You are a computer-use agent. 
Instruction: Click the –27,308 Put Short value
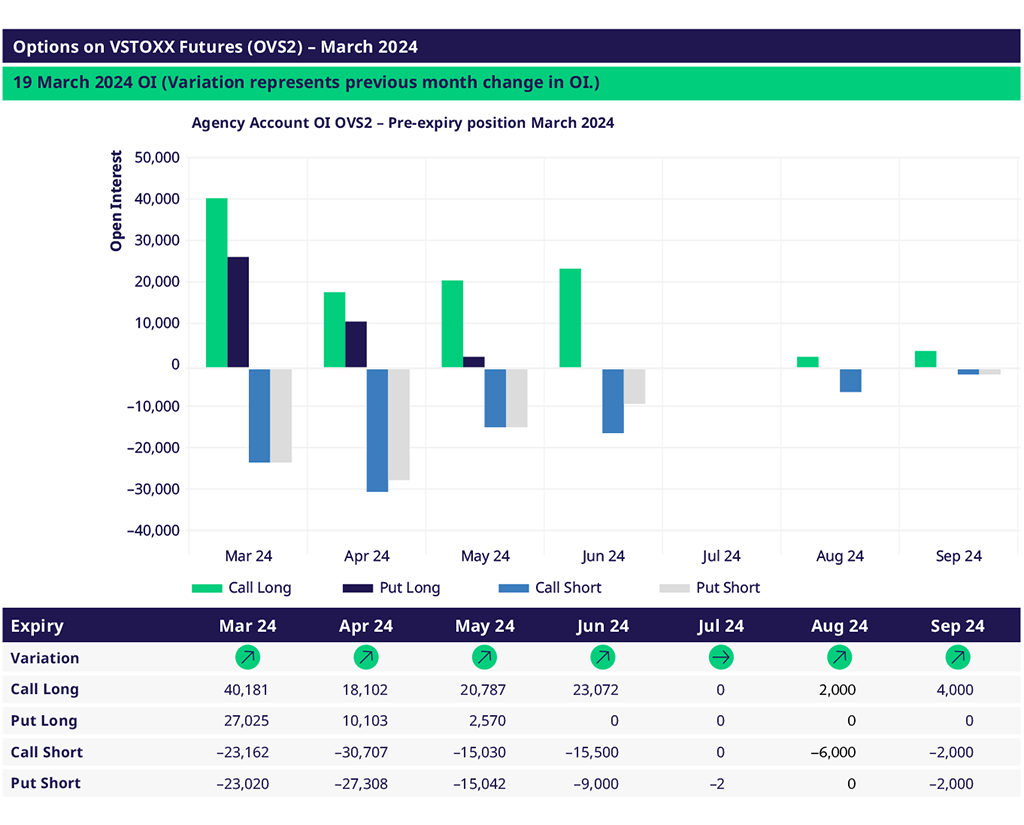361,784
